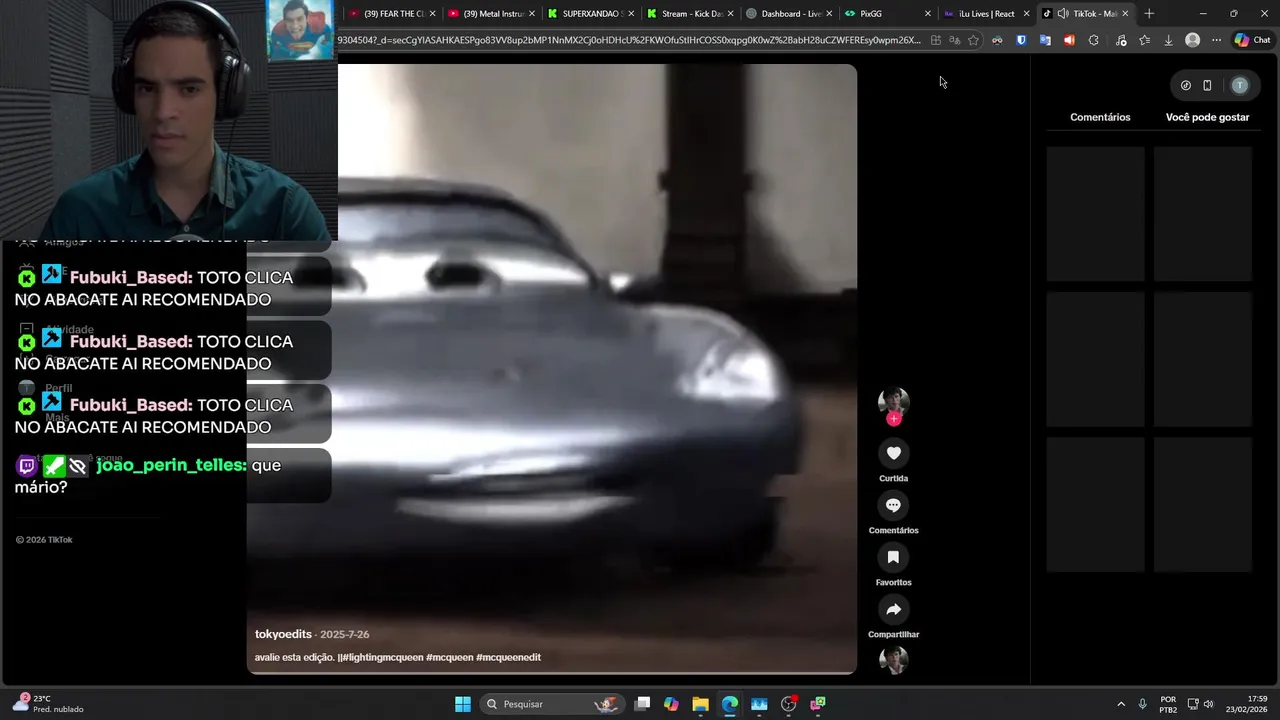Switch to iLu Lives React tab
The image size is (1280, 720).
tap(985, 14)
